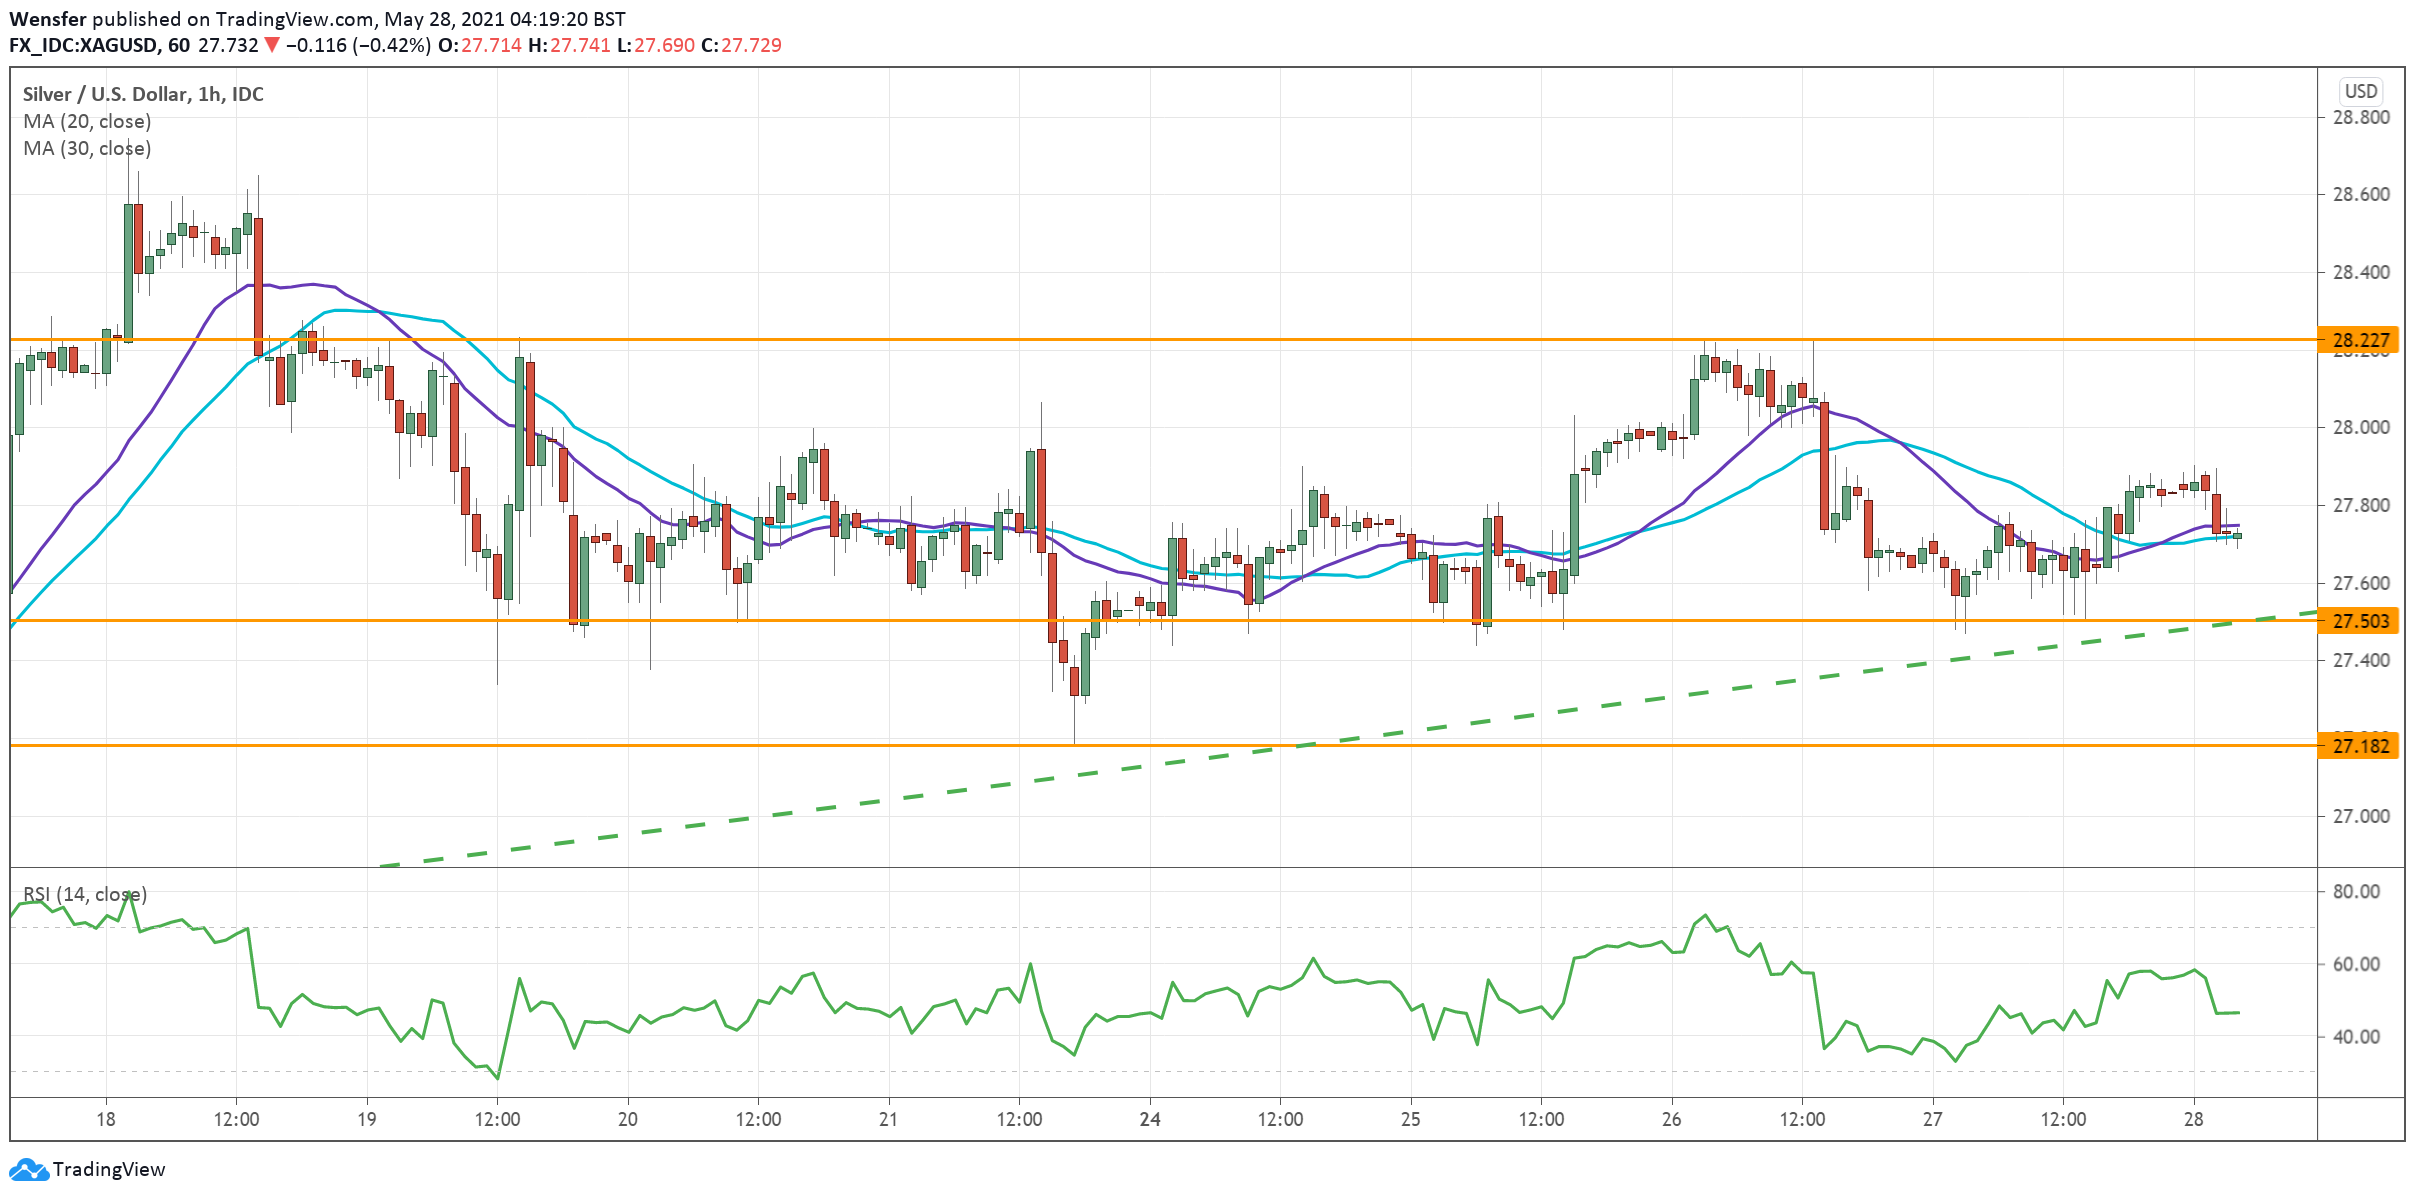Click the MA (20, close) indicator legend
Viewport: 2415px width, 1198px height.
87,121
